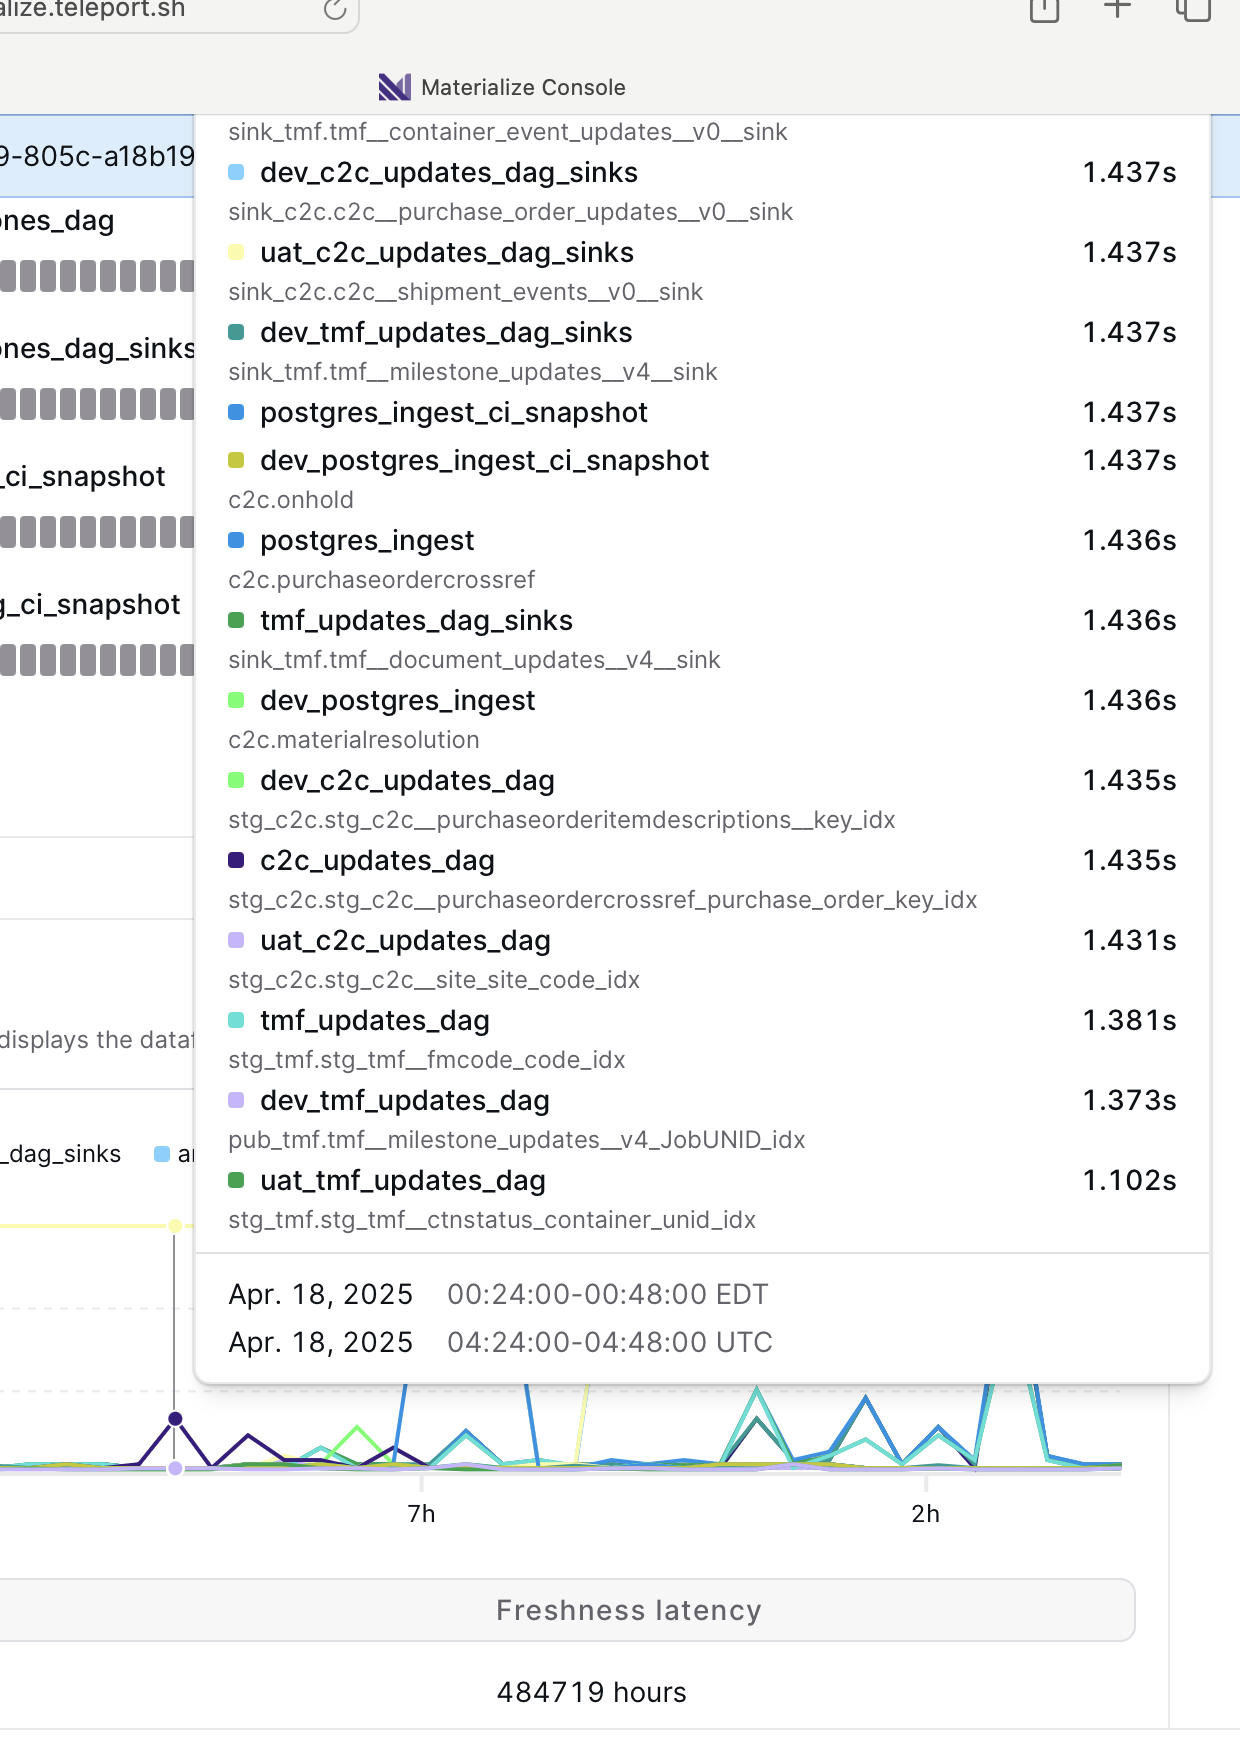The image size is (1240, 1746).
Task: Click the 7h axis label
Action: [x=421, y=1514]
